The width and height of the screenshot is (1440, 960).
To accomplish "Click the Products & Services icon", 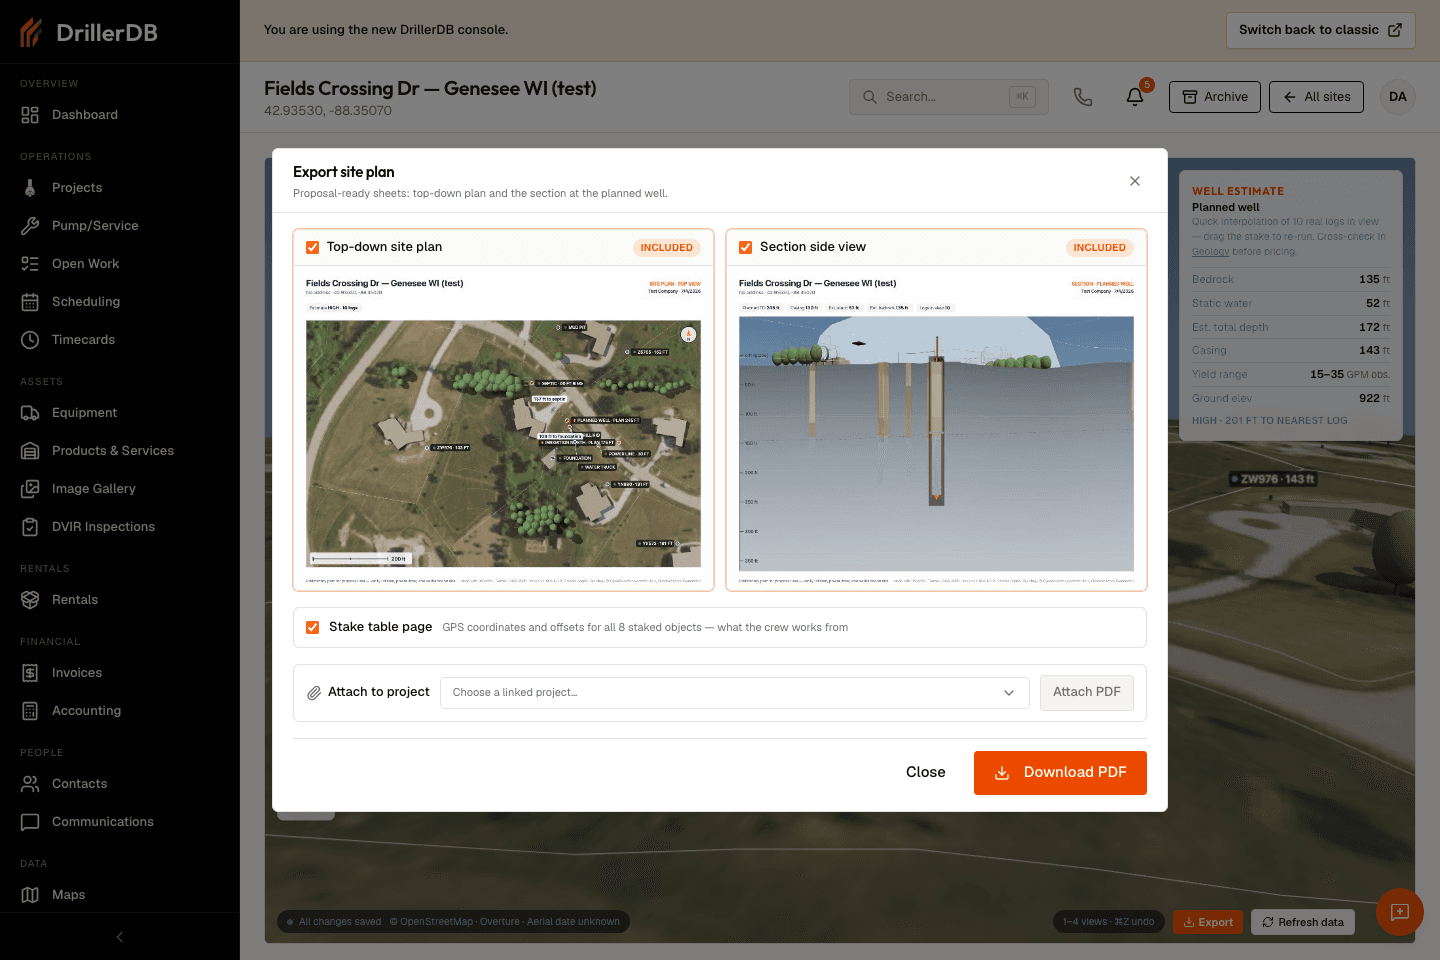I will [30, 451].
